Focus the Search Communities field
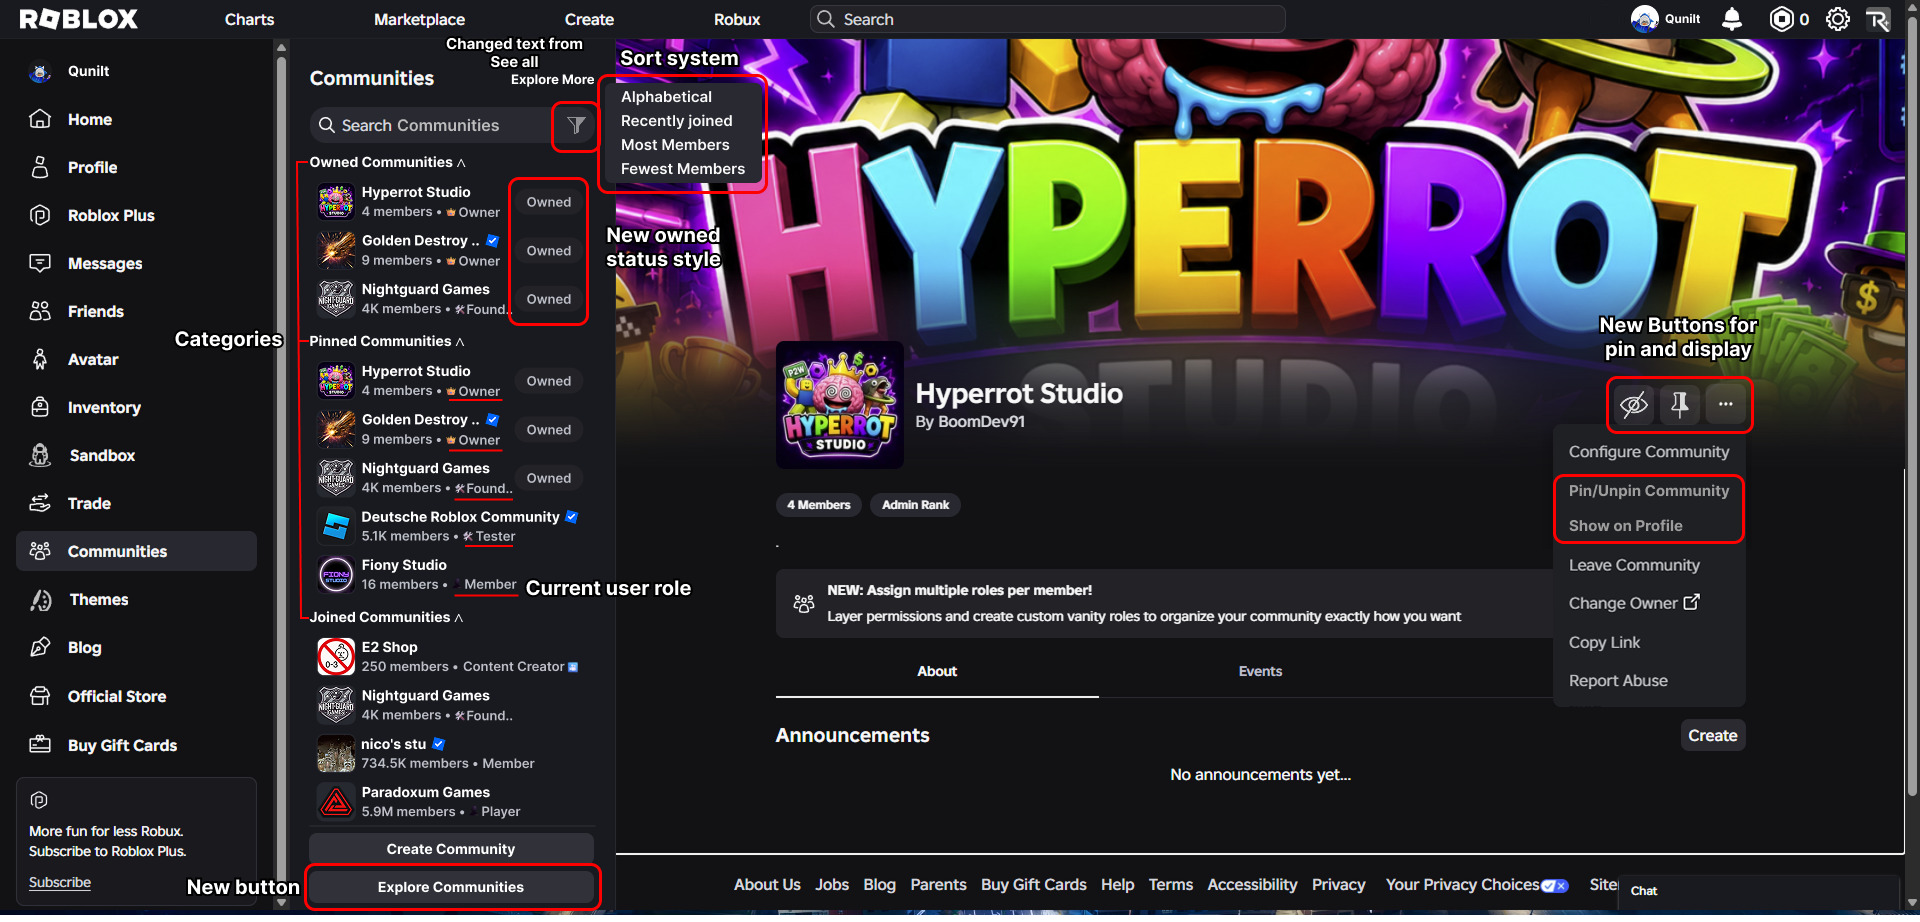This screenshot has height=922, width=1920. click(431, 125)
